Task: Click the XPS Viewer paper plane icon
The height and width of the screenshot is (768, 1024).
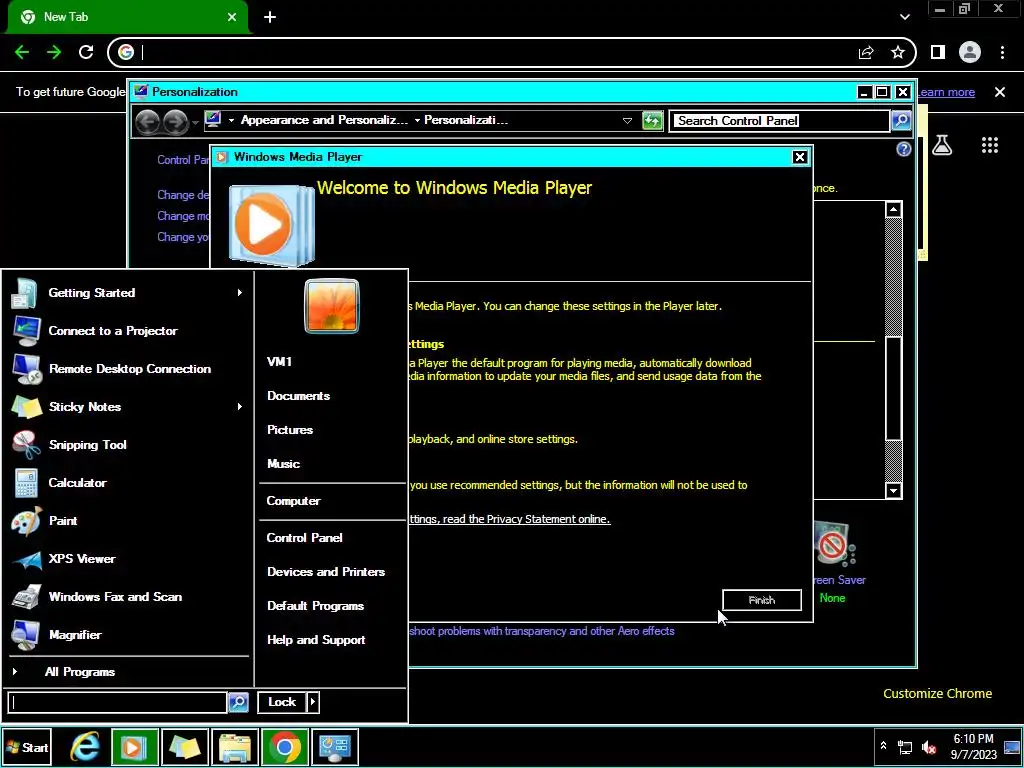Action: tap(26, 559)
